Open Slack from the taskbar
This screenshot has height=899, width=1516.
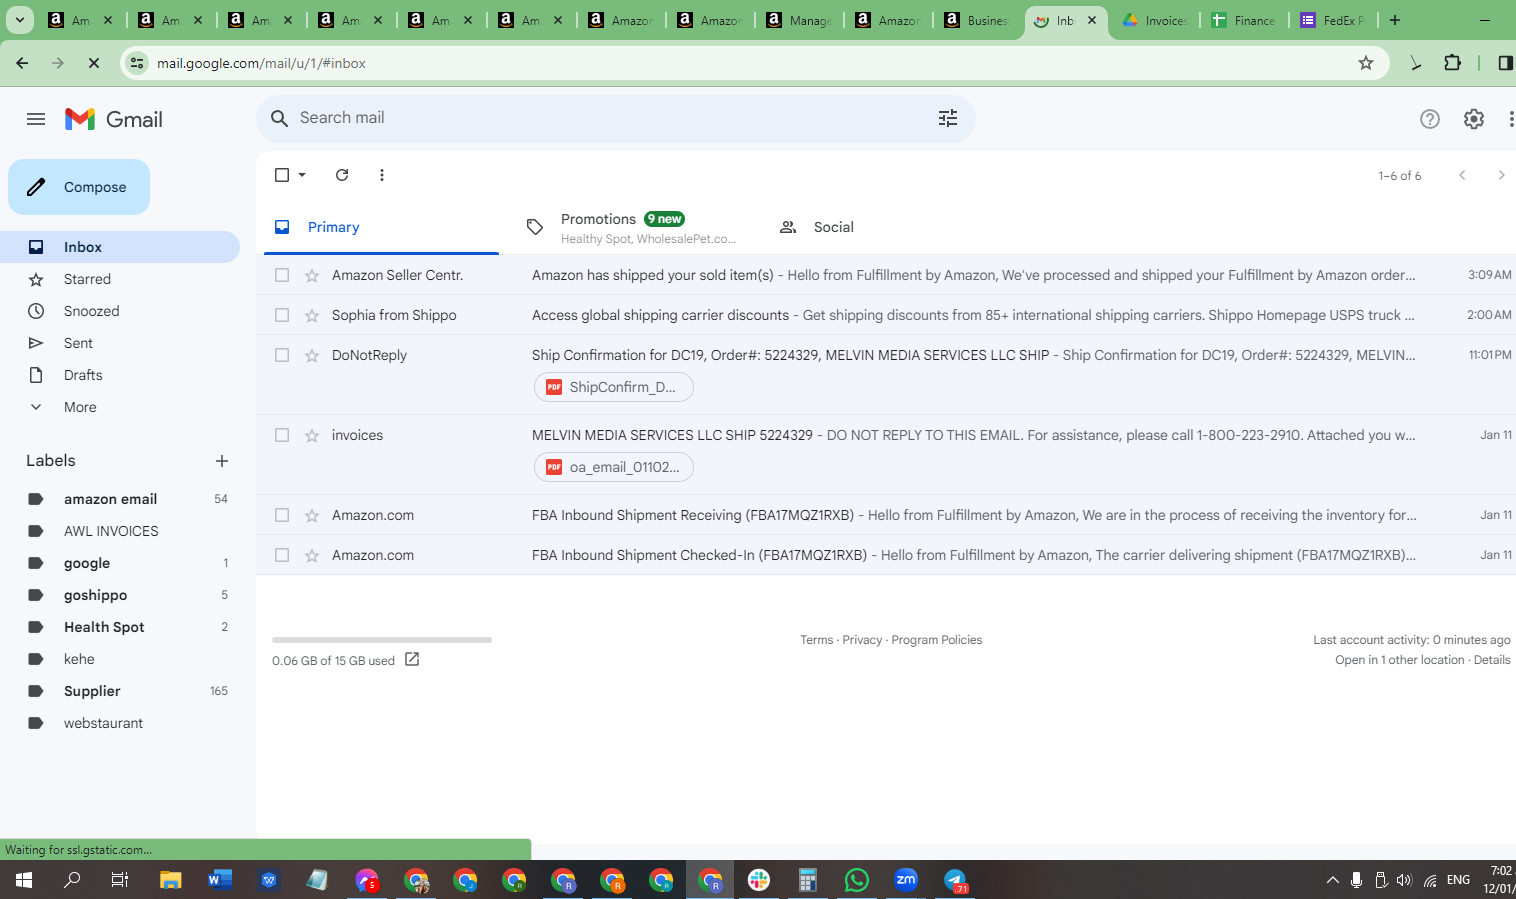pos(759,880)
